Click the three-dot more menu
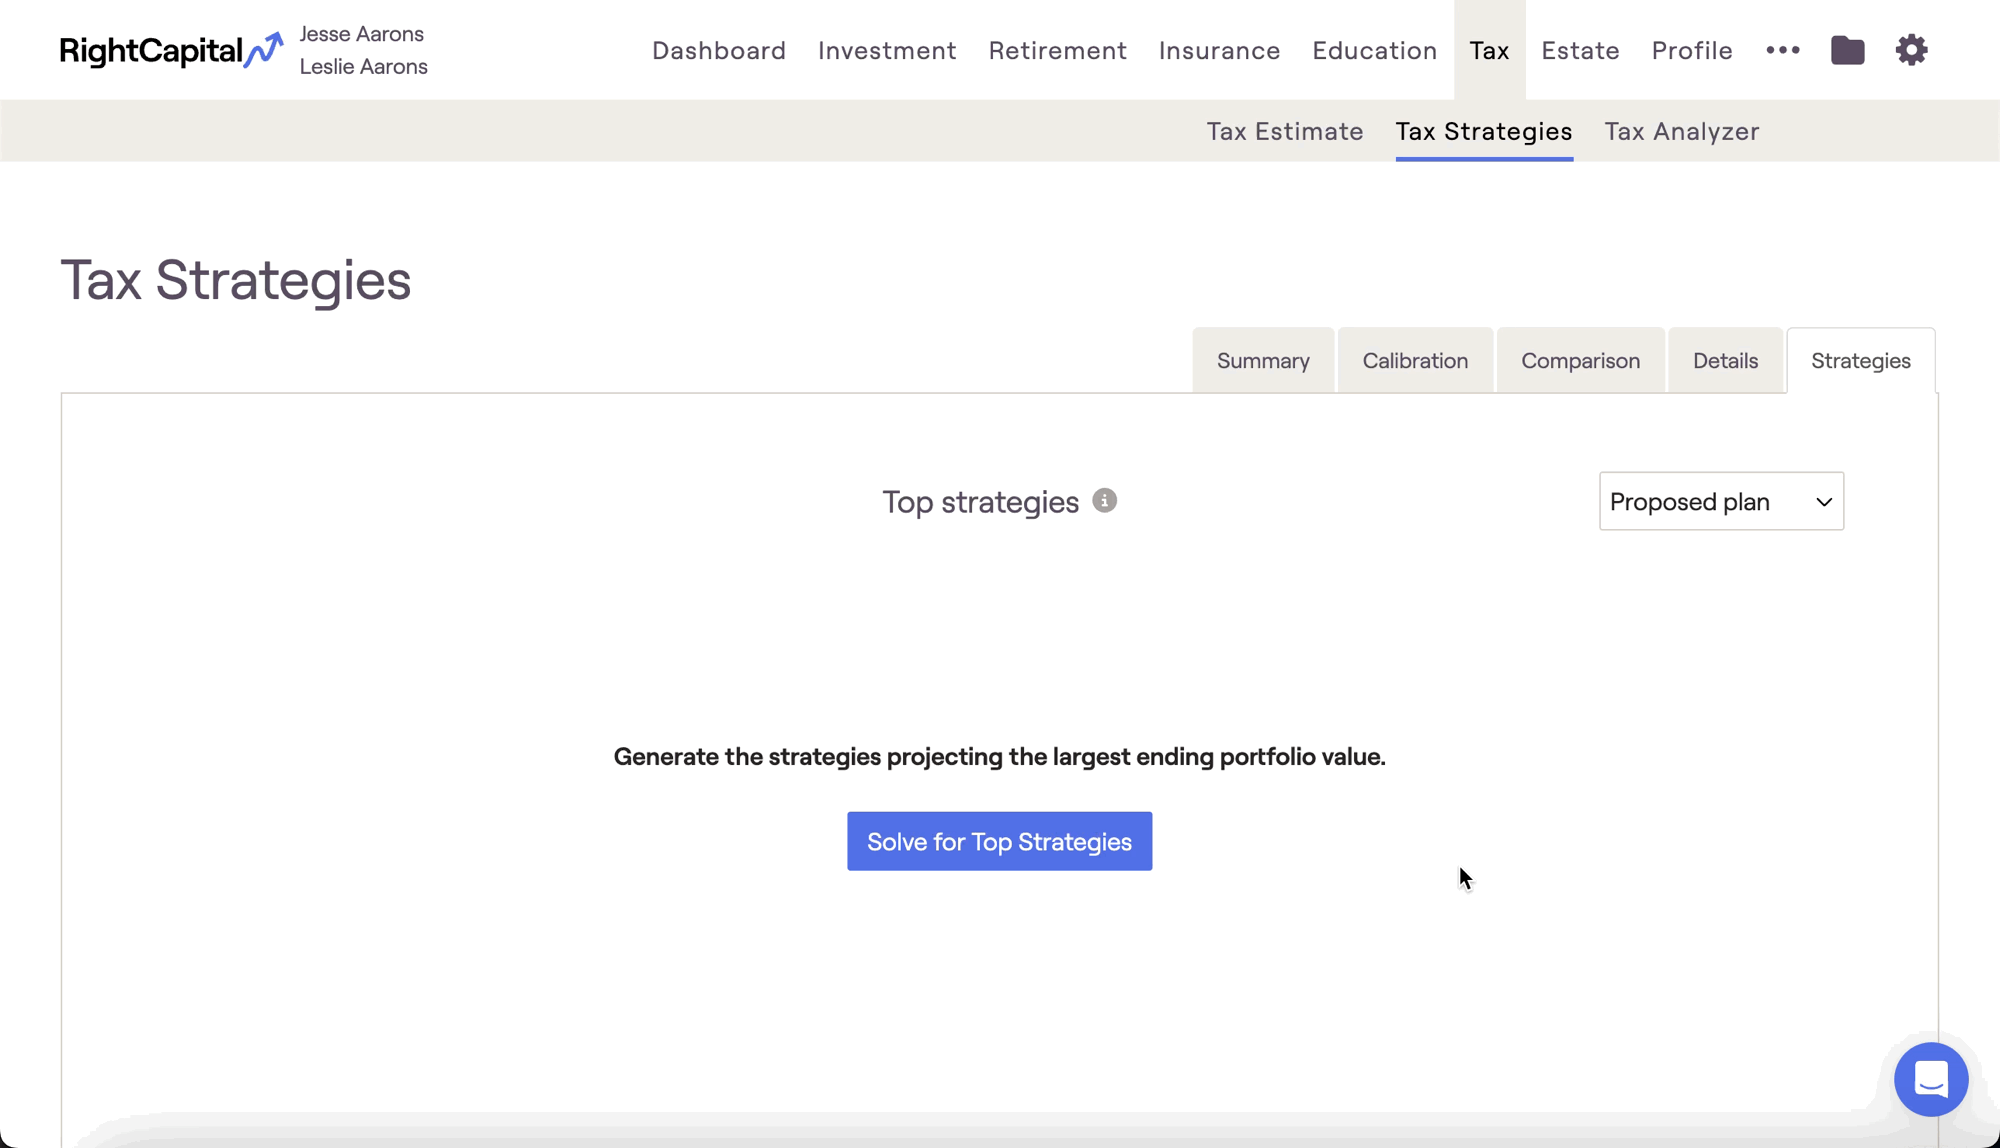 1782,50
